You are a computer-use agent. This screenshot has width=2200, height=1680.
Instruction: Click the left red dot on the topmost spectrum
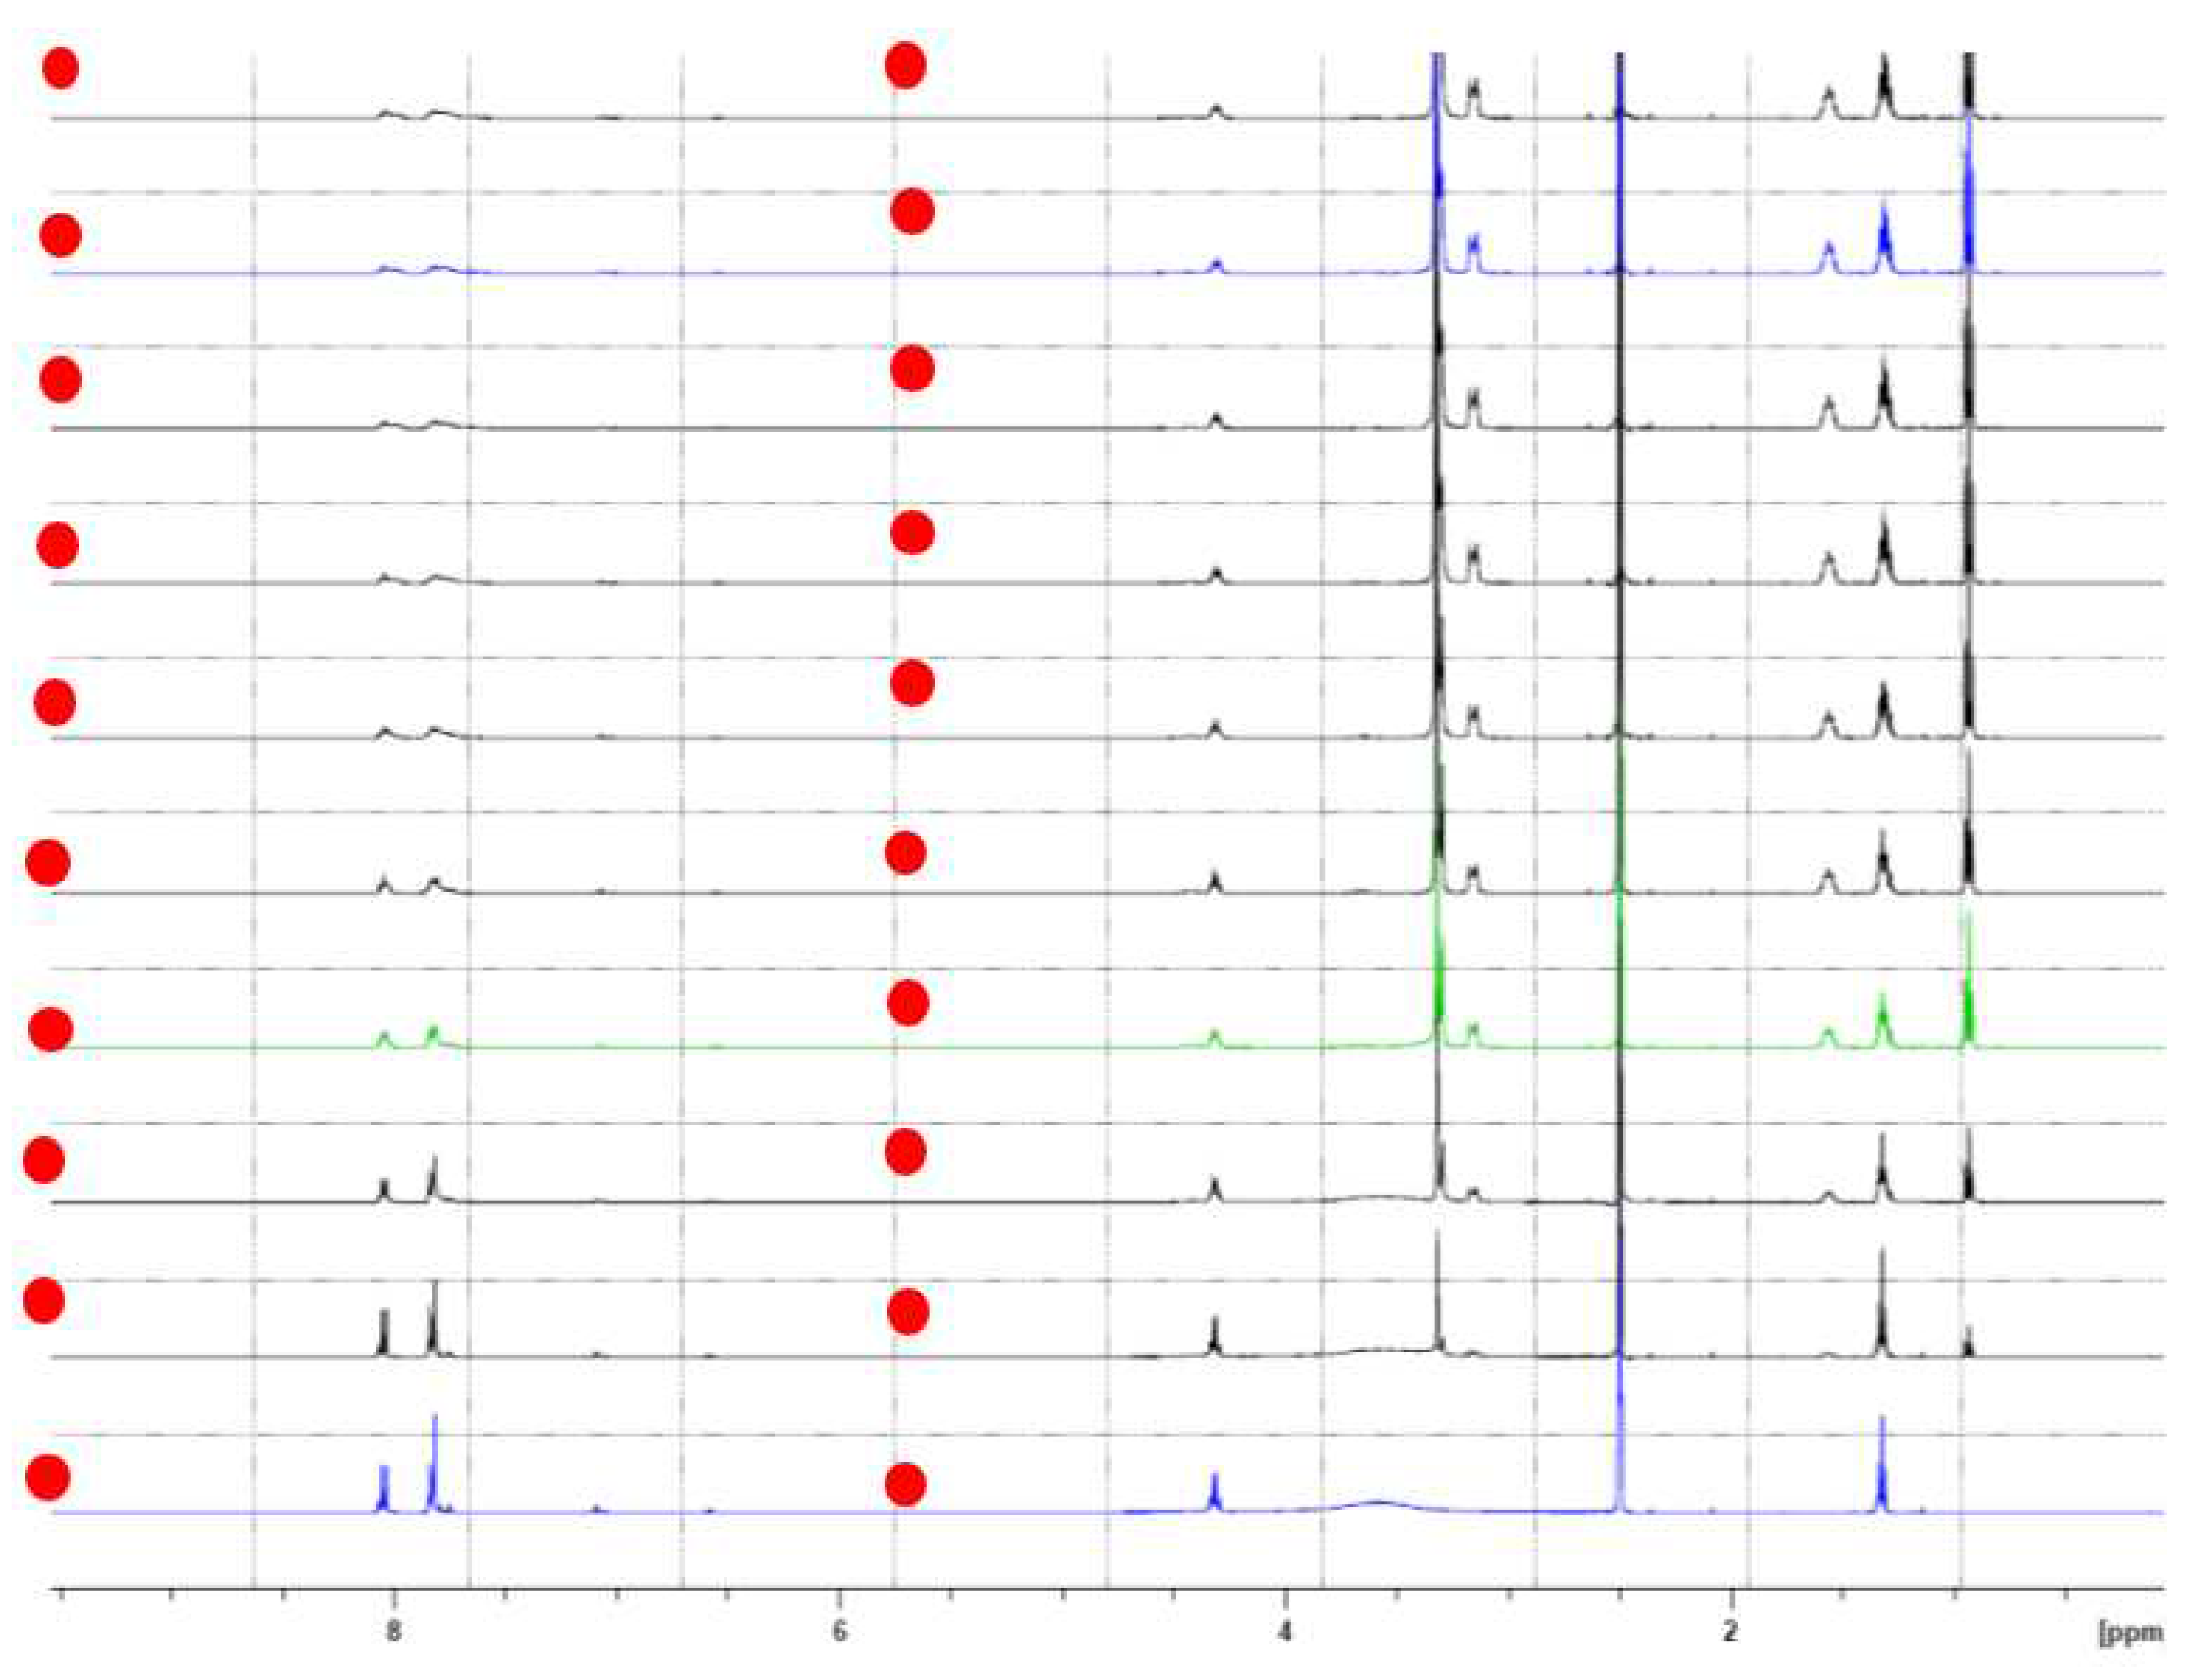tap(61, 68)
